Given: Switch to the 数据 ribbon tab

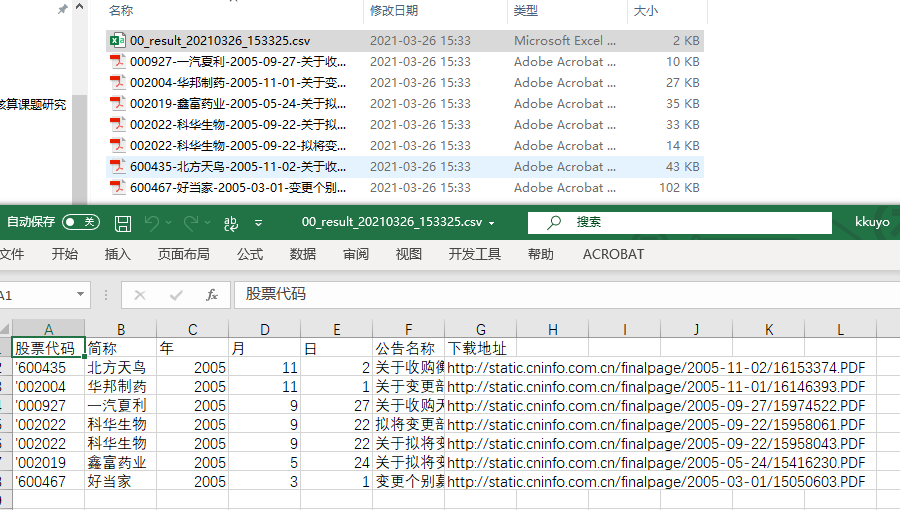Looking at the screenshot, I should pos(303,254).
